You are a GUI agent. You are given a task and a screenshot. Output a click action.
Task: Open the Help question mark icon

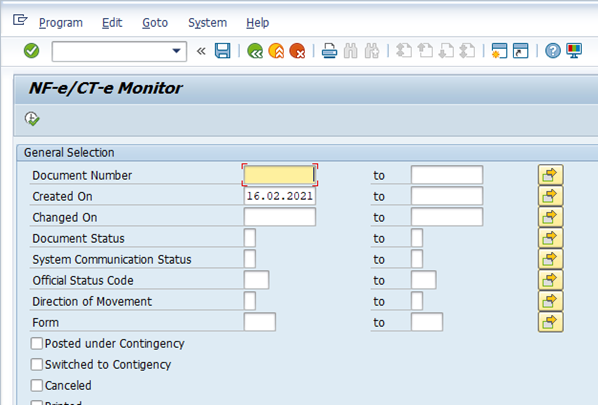click(553, 51)
